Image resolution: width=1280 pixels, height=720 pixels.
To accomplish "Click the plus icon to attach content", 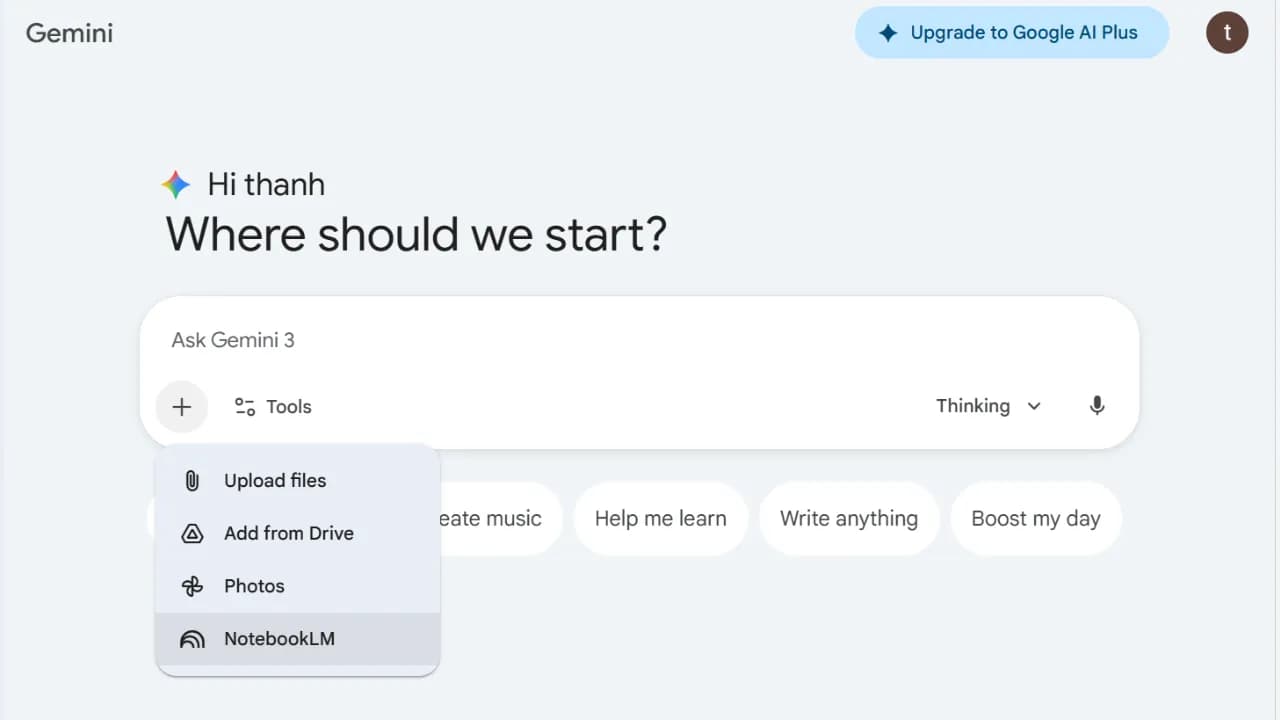I will tap(181, 406).
